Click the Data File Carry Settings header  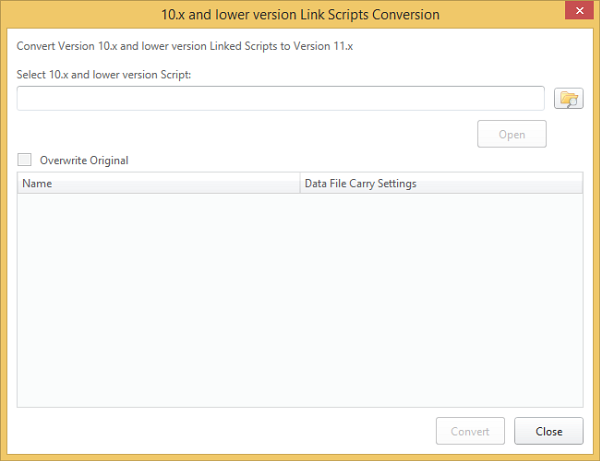click(x=360, y=184)
